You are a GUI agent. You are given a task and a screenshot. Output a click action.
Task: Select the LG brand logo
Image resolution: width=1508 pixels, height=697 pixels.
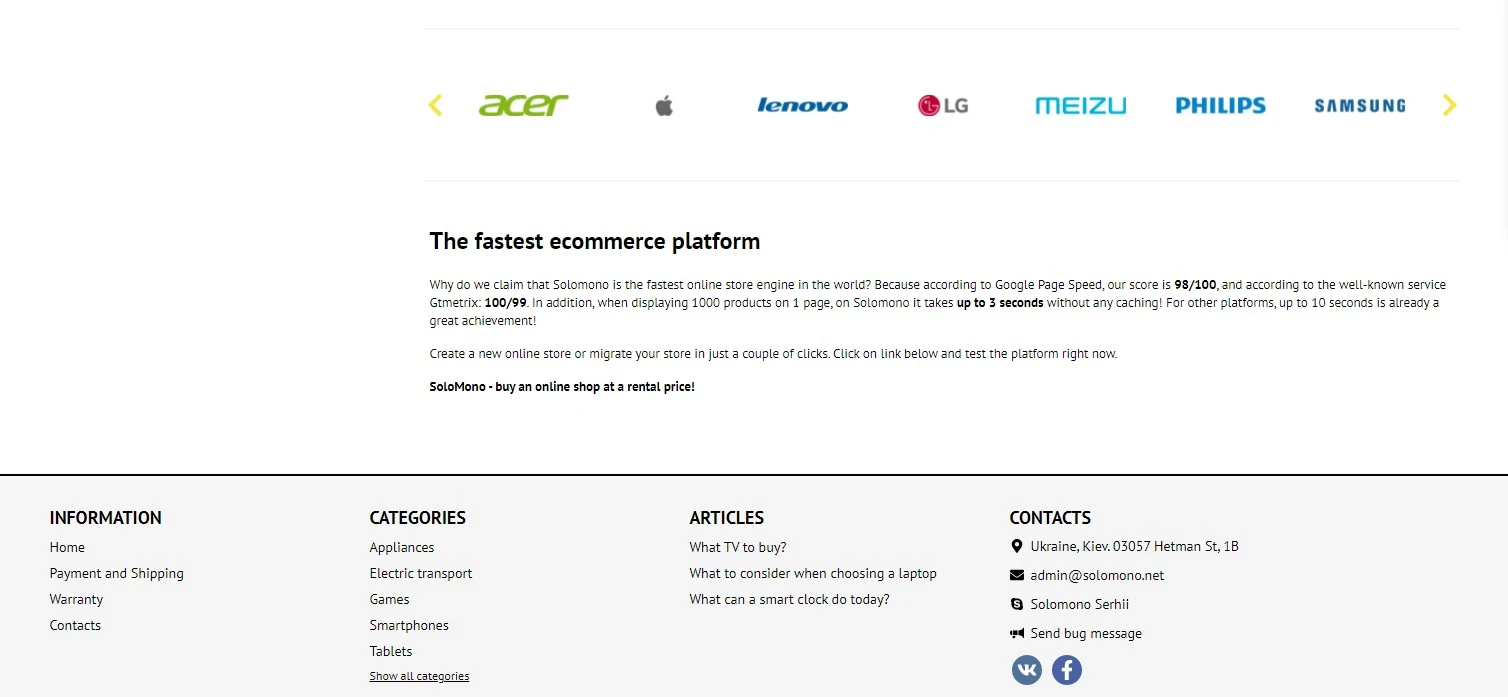941,104
